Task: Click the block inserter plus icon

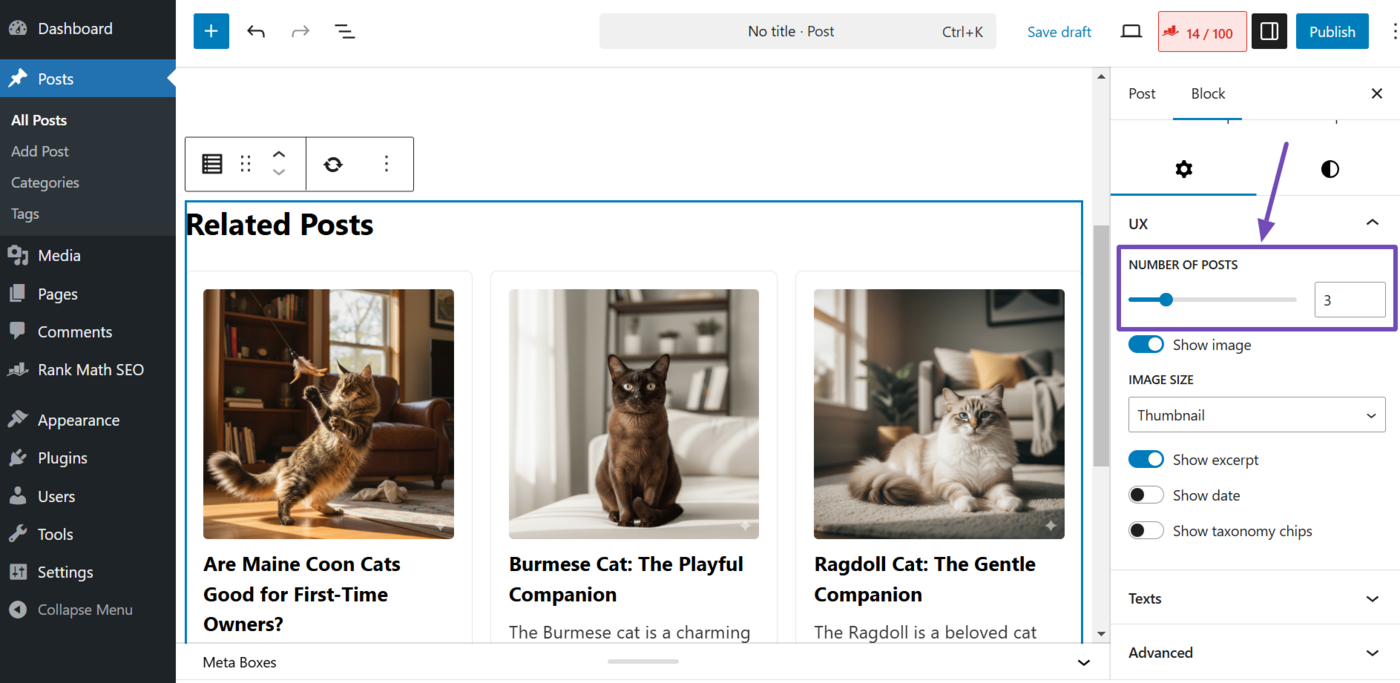Action: point(211,31)
